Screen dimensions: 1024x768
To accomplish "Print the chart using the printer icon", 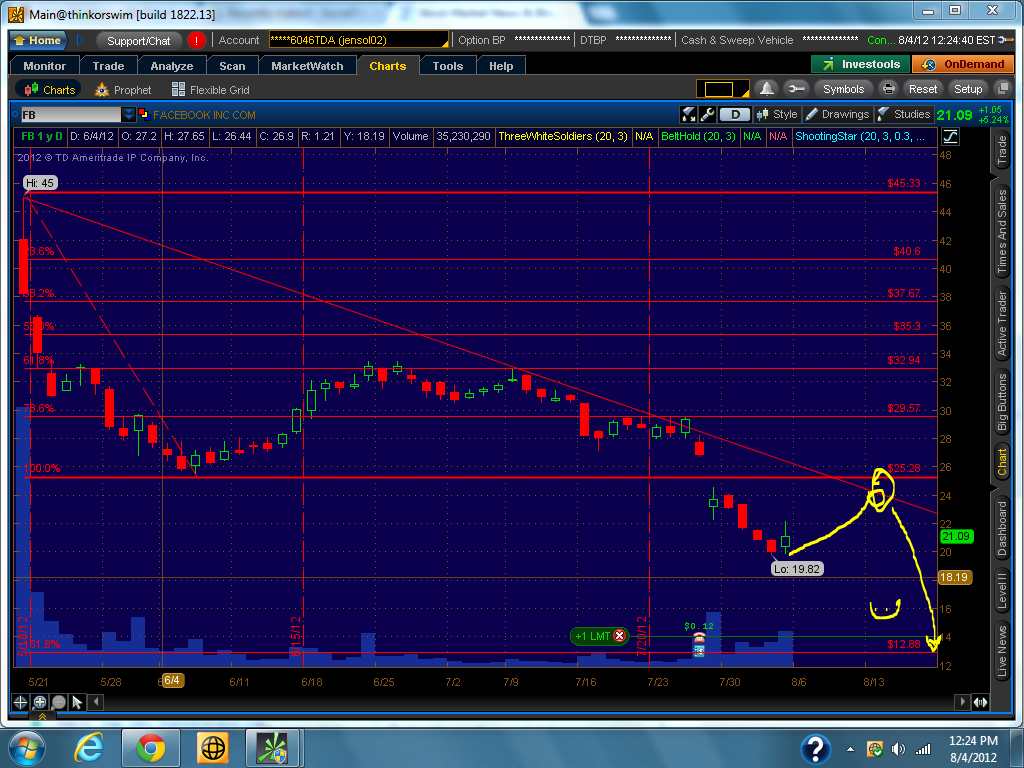I will click(888, 89).
